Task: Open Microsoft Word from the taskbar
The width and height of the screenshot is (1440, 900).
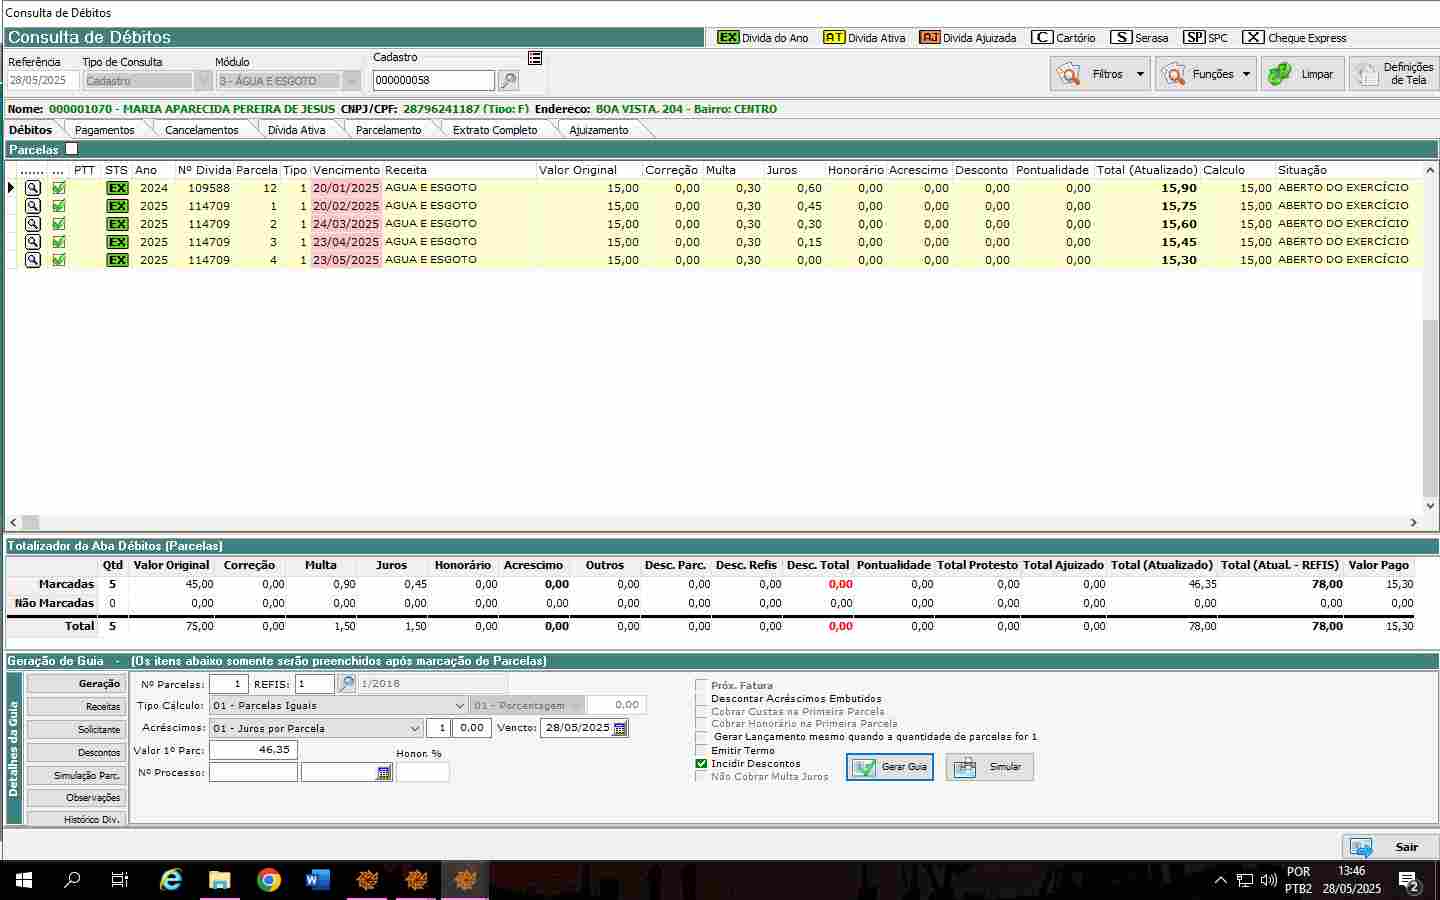Action: (x=317, y=880)
